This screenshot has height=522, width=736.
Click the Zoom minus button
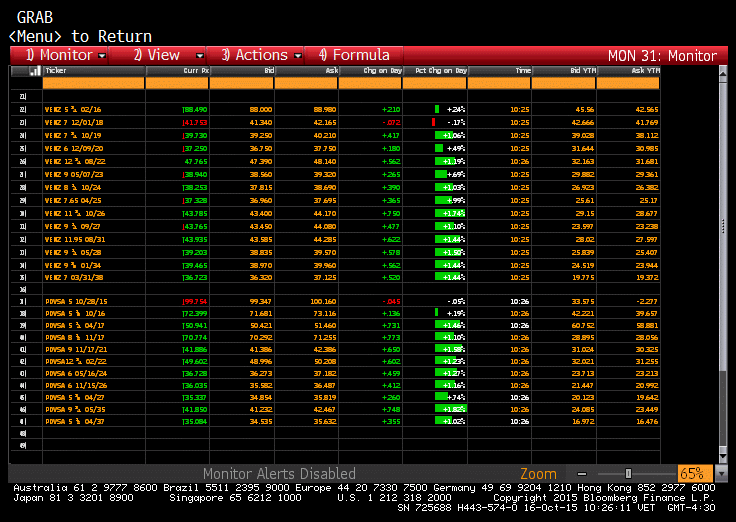[x=582, y=474]
